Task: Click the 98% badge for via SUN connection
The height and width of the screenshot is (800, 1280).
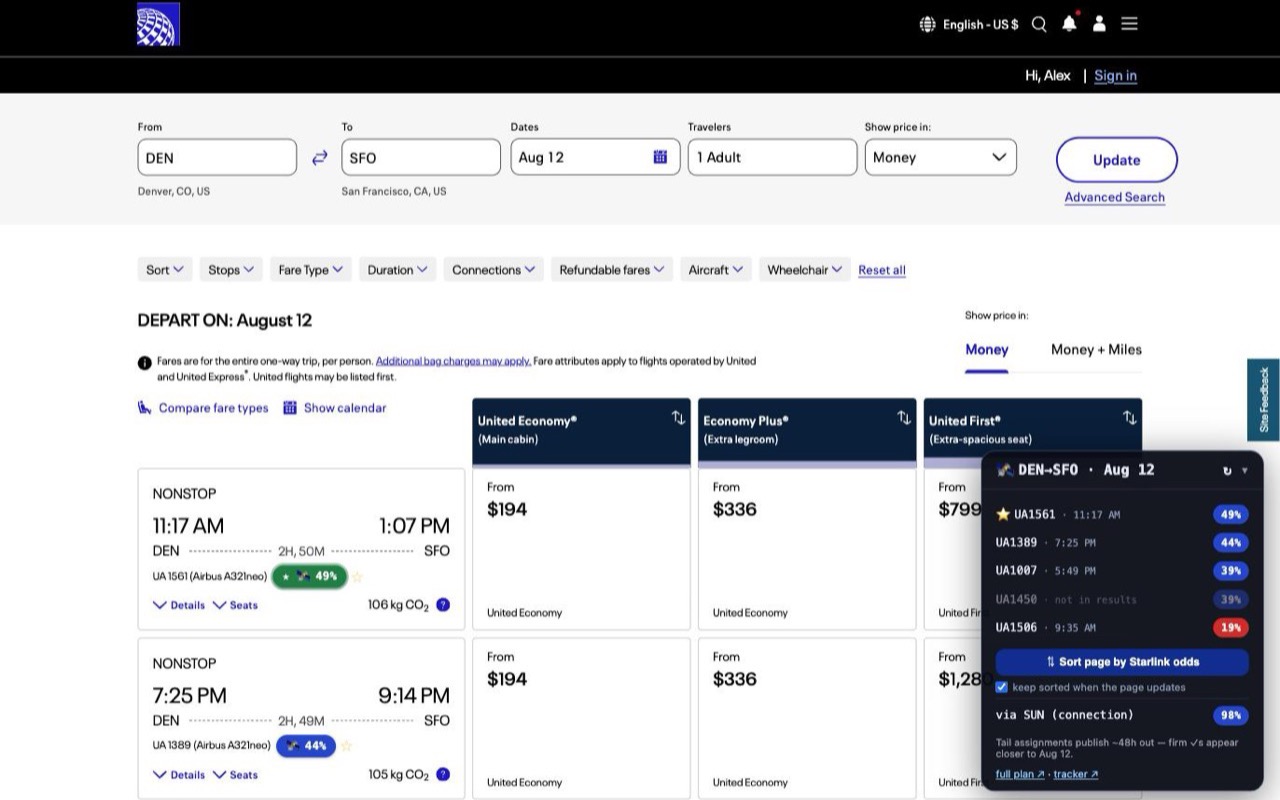Action: coord(1231,715)
